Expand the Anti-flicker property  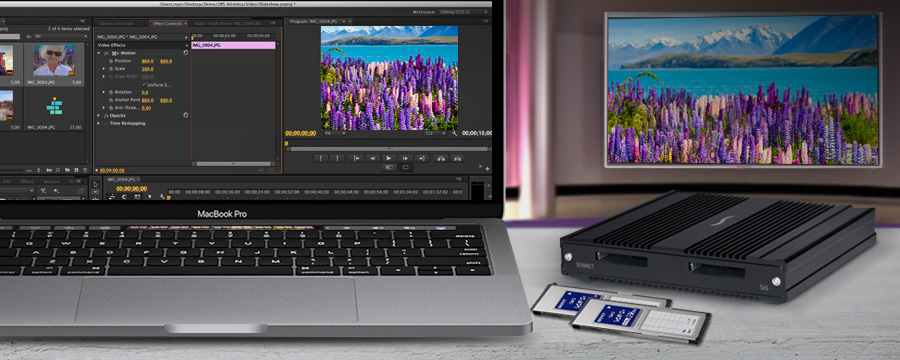coord(104,107)
